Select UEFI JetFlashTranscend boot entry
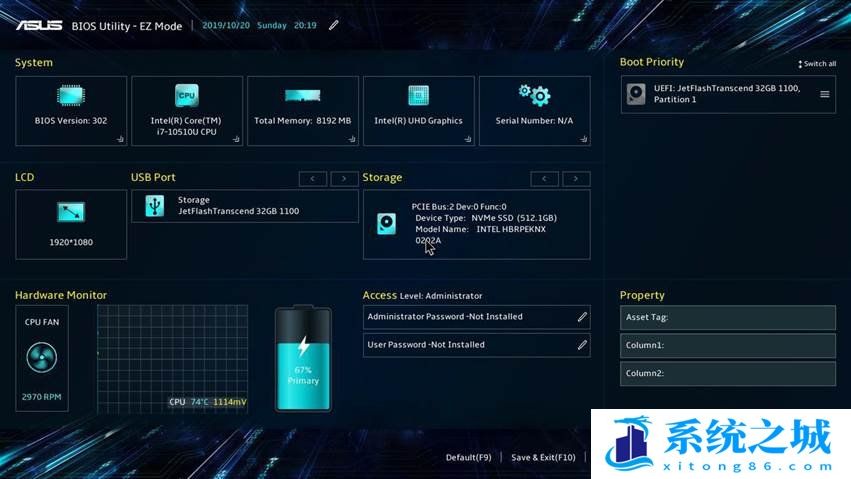Viewport: 851px width, 479px height. pyautogui.click(x=728, y=94)
